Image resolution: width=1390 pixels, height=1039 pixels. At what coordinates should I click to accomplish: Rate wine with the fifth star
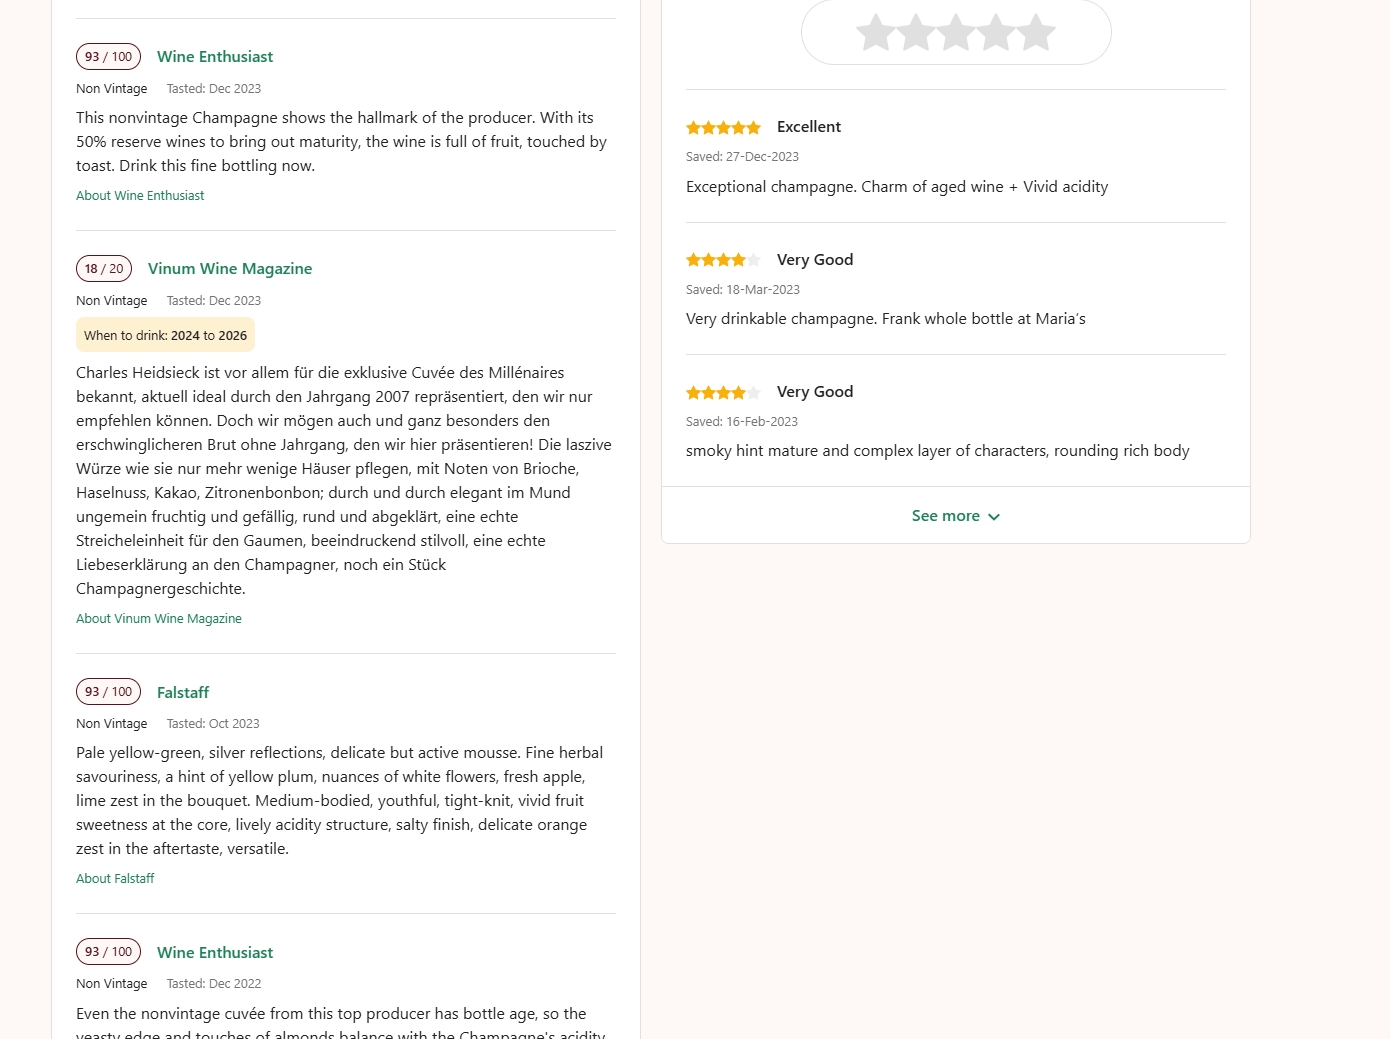pos(1036,32)
